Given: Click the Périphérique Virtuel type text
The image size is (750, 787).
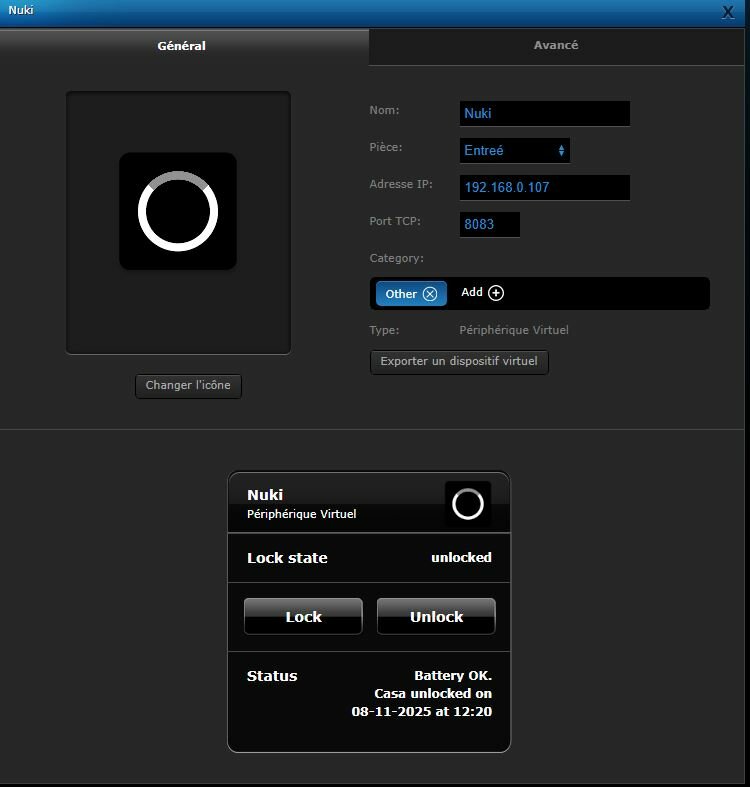Looking at the screenshot, I should pyautogui.click(x=513, y=330).
